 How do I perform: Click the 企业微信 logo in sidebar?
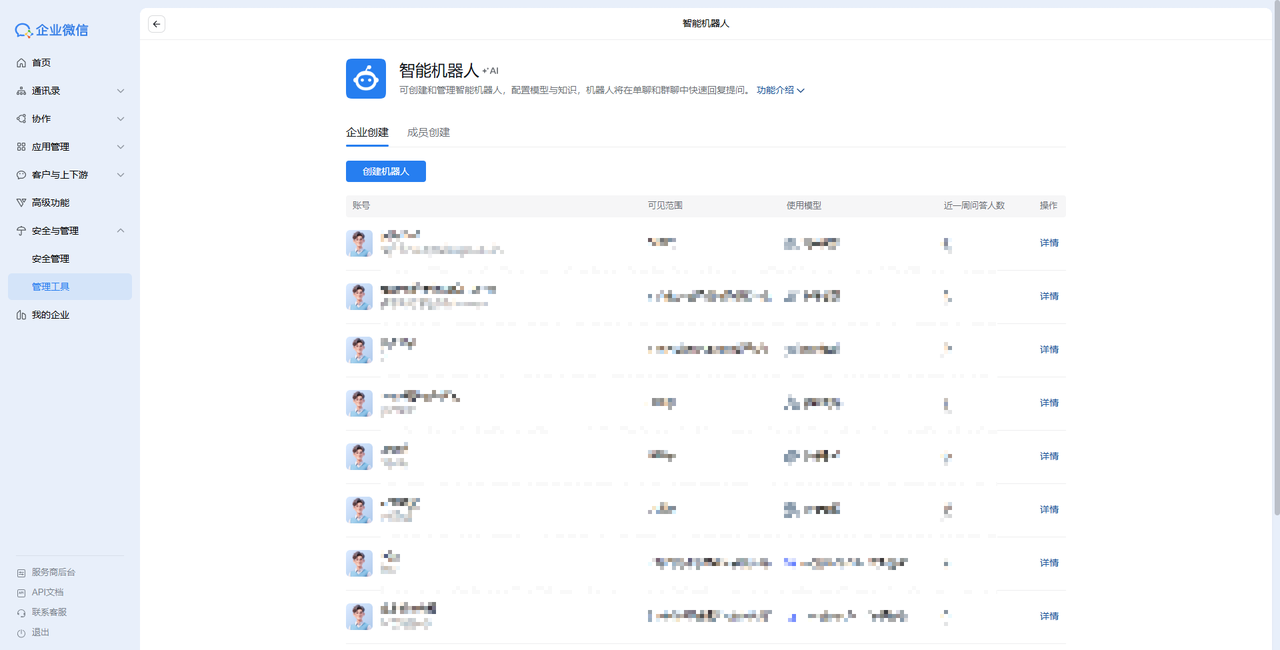coord(52,30)
